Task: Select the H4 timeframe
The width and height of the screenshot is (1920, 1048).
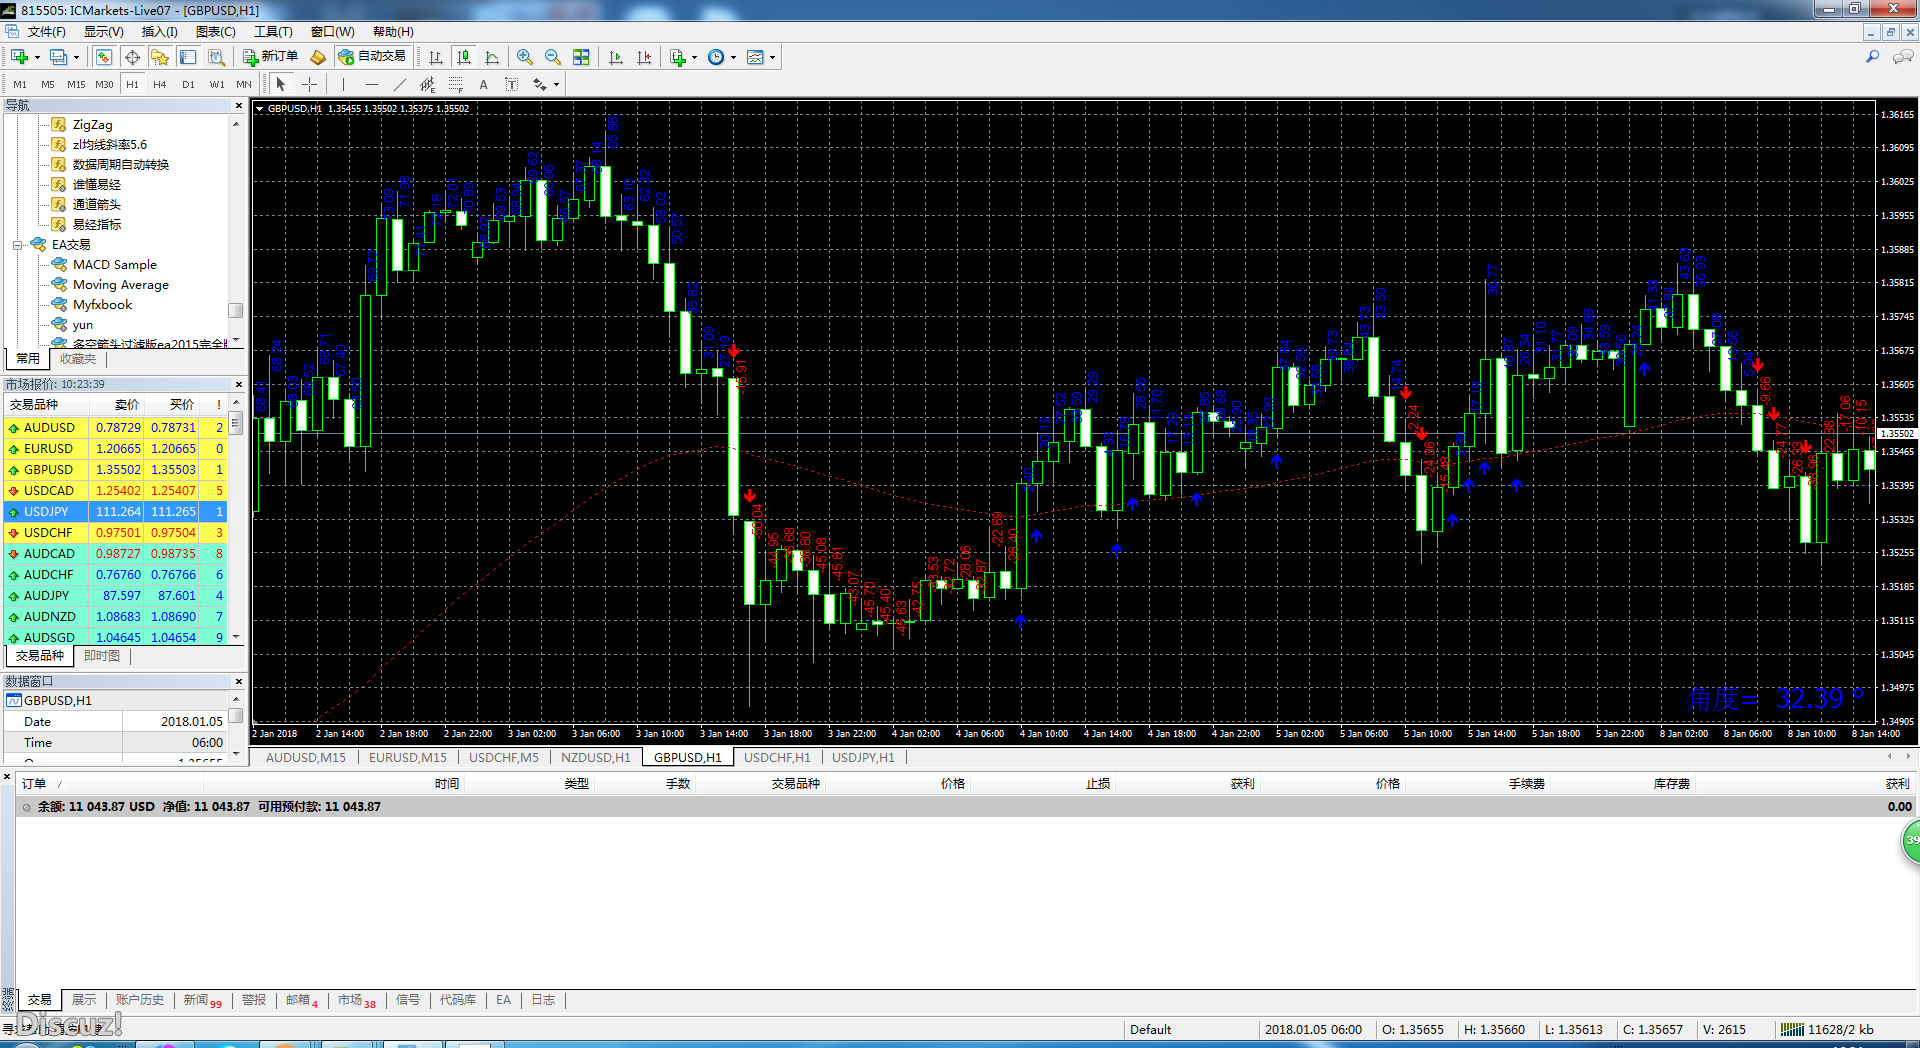Action: (160, 84)
